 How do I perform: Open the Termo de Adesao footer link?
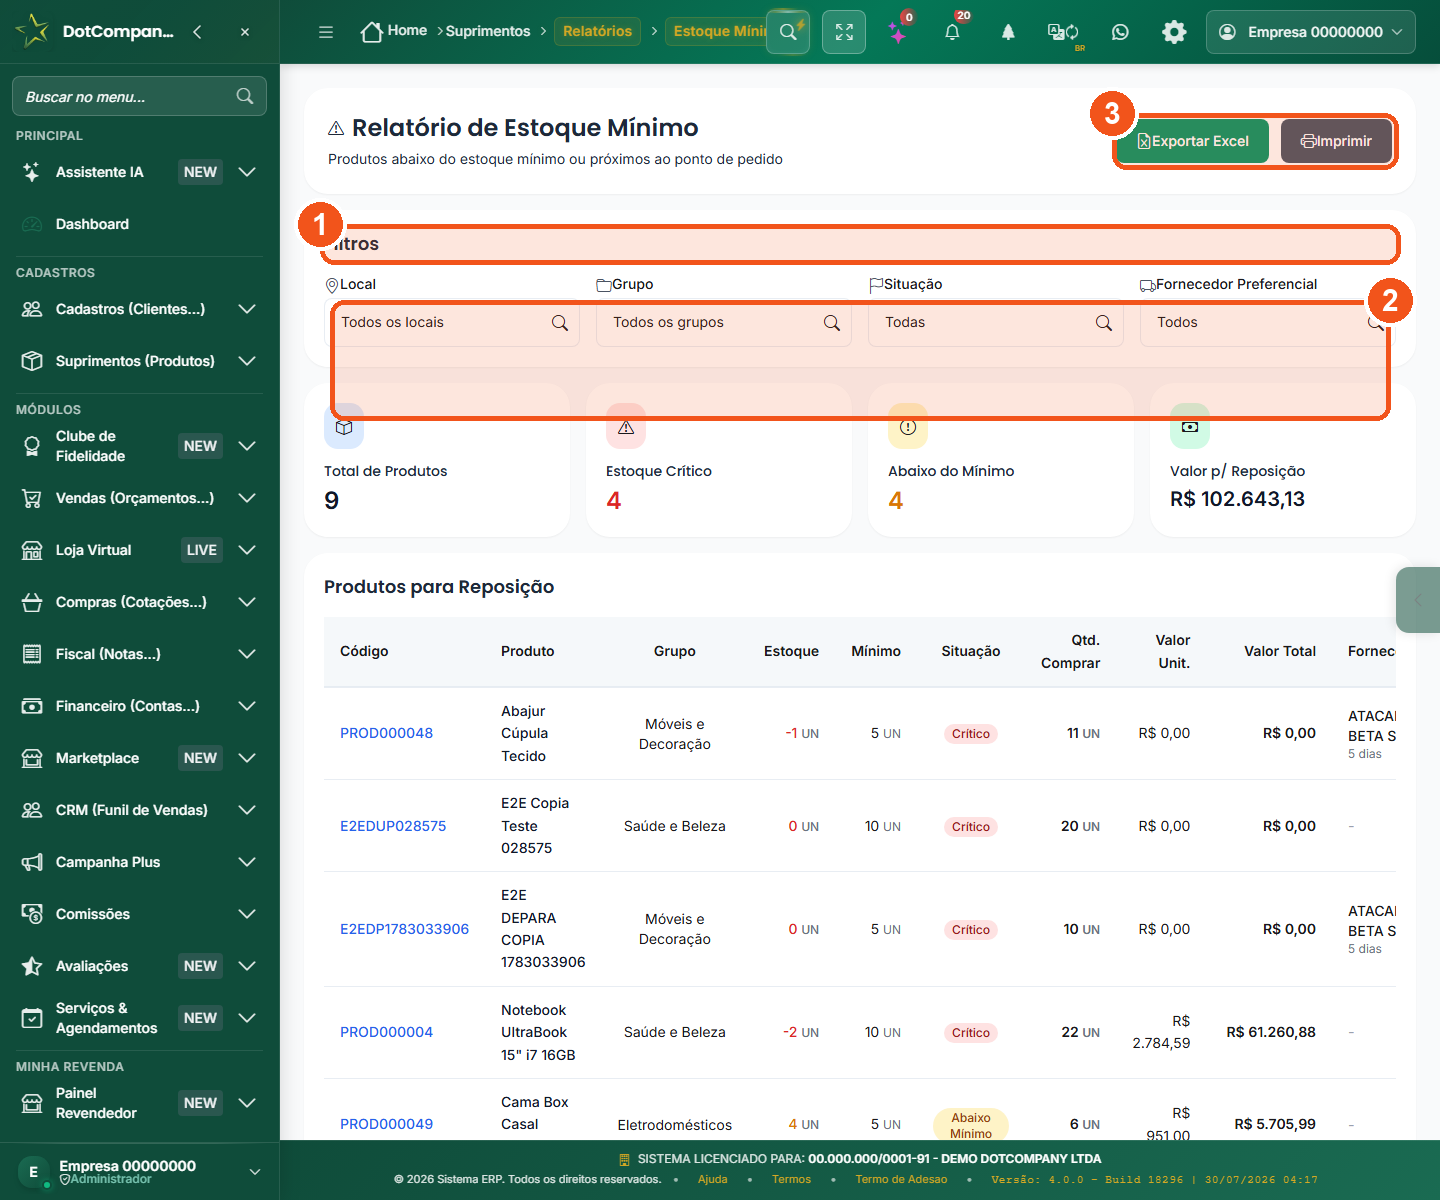coord(901,1179)
